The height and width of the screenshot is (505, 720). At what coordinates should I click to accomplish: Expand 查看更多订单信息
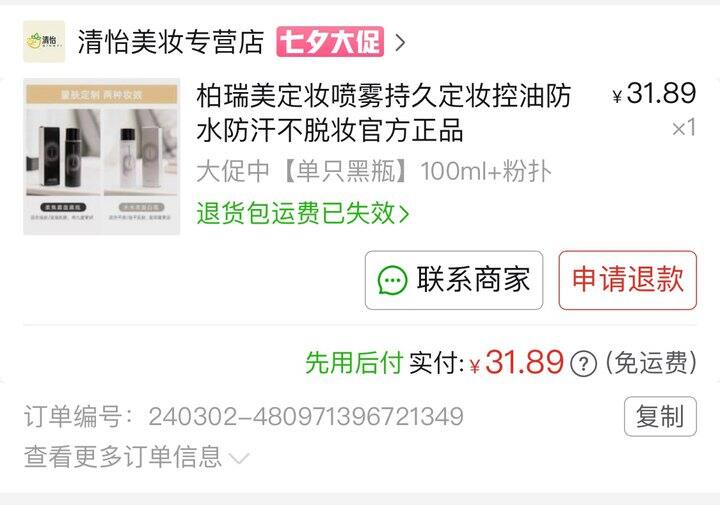(136, 457)
